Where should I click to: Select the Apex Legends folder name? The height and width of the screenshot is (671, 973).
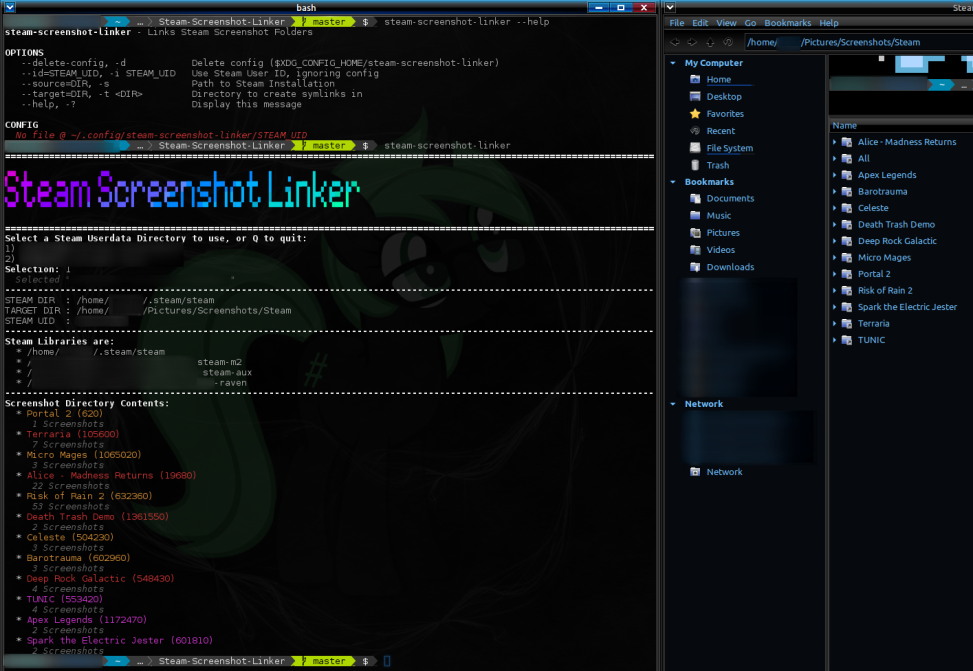(x=887, y=175)
